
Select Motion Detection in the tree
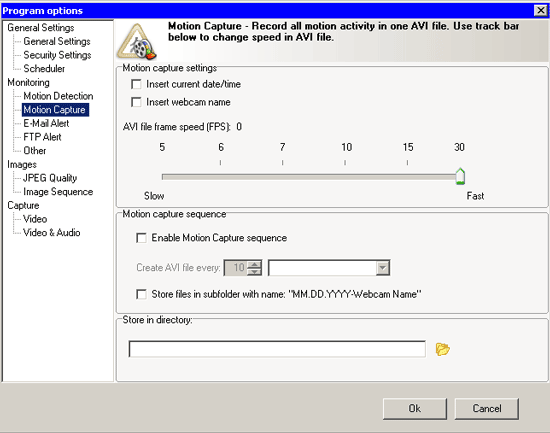58,96
